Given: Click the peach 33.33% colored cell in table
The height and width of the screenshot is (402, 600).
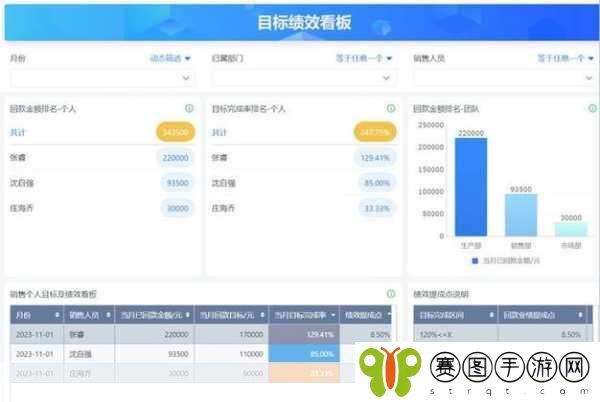Looking at the screenshot, I should coord(304,373).
